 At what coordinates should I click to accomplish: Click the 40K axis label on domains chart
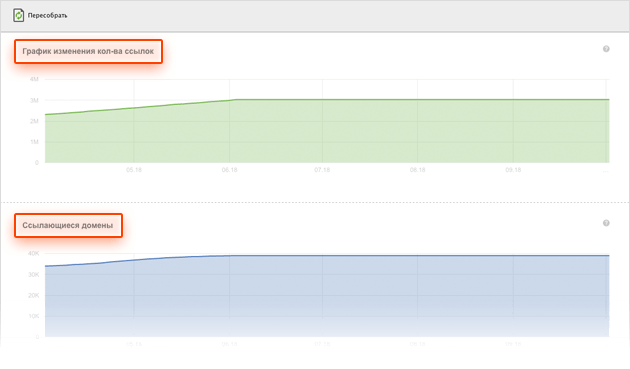pos(33,254)
